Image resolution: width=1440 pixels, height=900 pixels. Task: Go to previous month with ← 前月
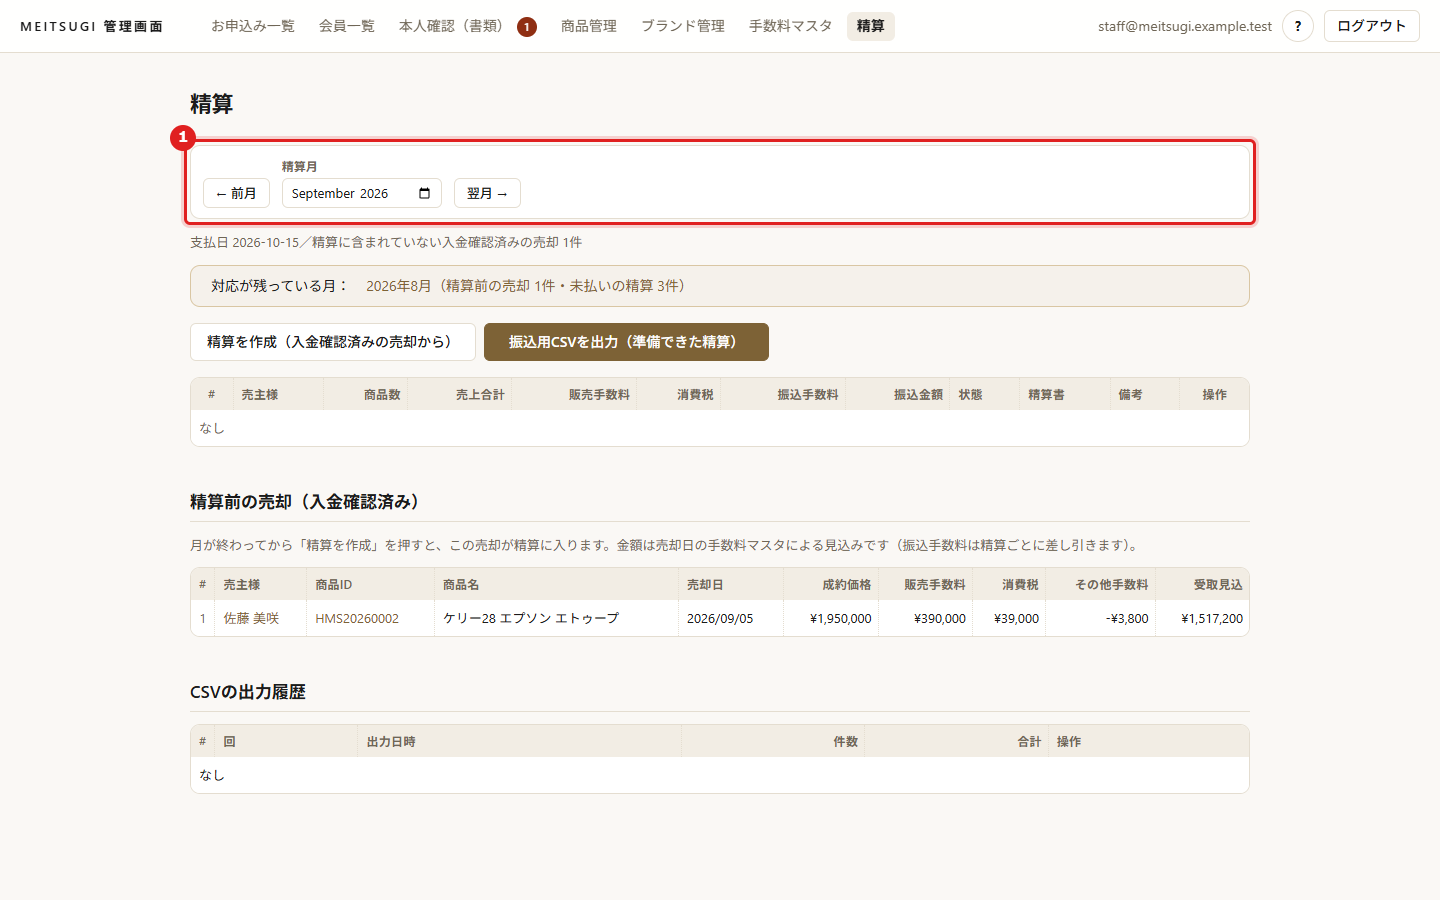(236, 193)
